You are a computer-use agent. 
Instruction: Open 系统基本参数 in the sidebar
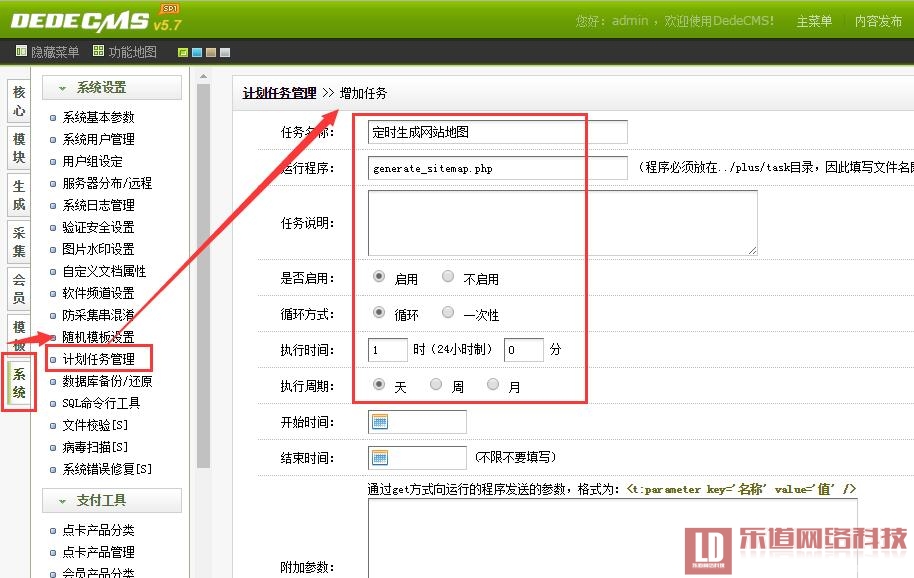(x=99, y=117)
